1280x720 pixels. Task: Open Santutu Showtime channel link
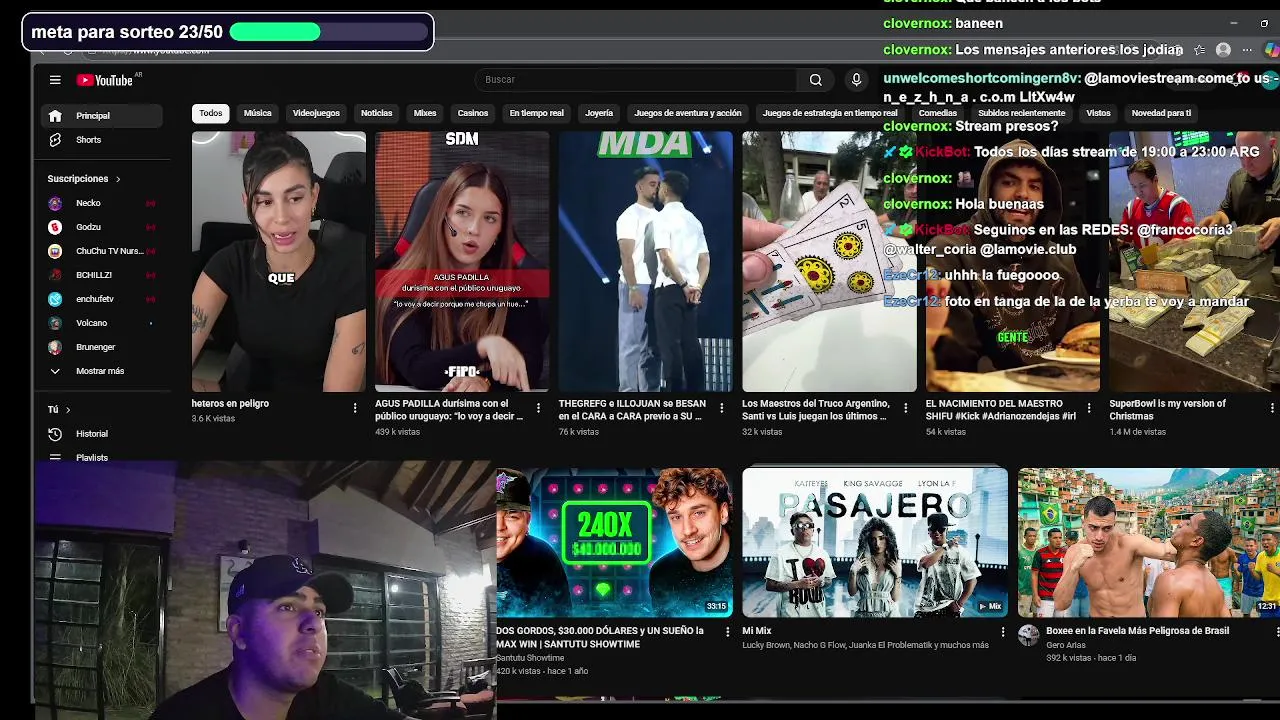coord(530,658)
